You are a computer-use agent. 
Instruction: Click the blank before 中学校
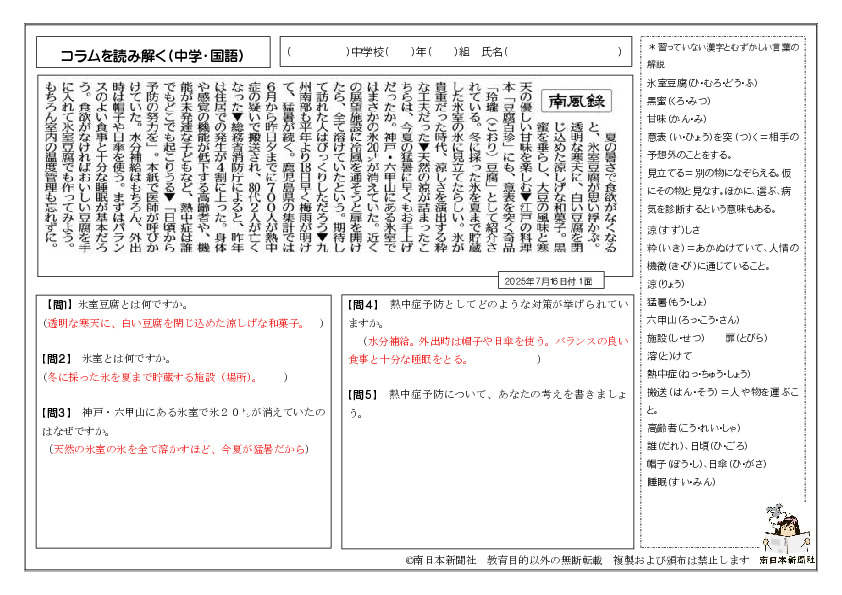click(319, 52)
